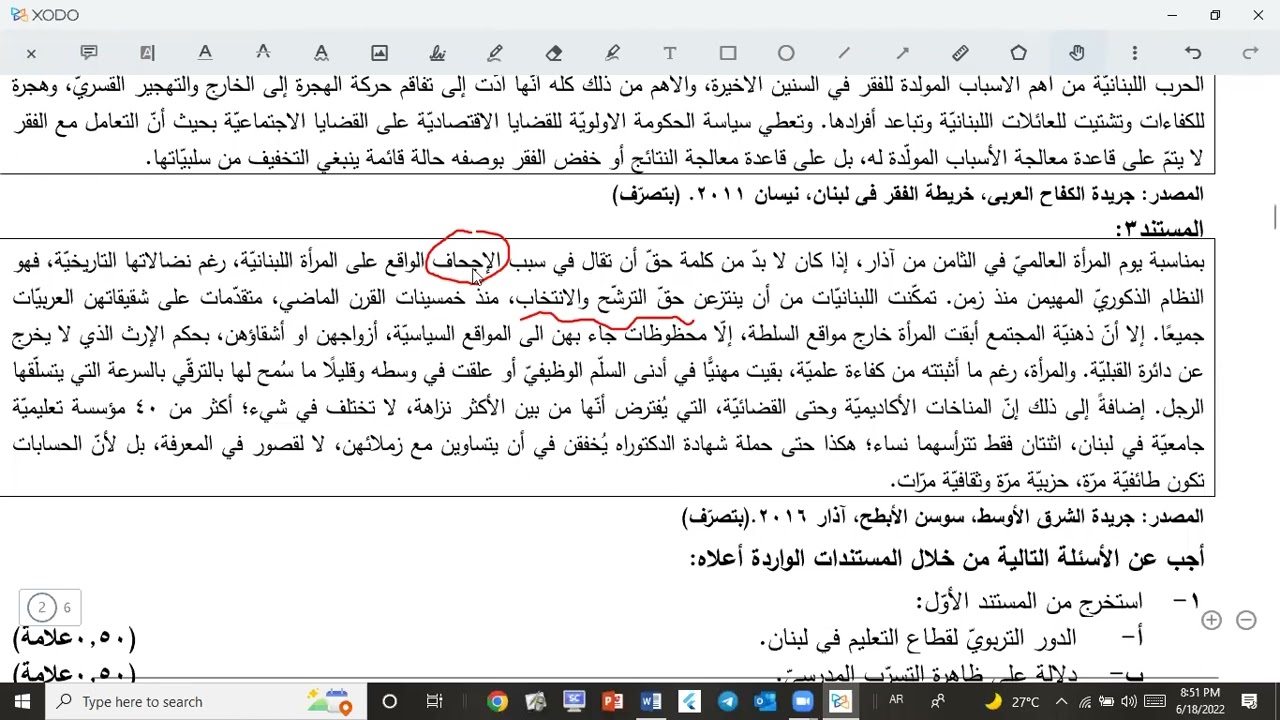This screenshot has width=1280, height=720.
Task: Select the ellipse shape tool
Action: [x=786, y=53]
